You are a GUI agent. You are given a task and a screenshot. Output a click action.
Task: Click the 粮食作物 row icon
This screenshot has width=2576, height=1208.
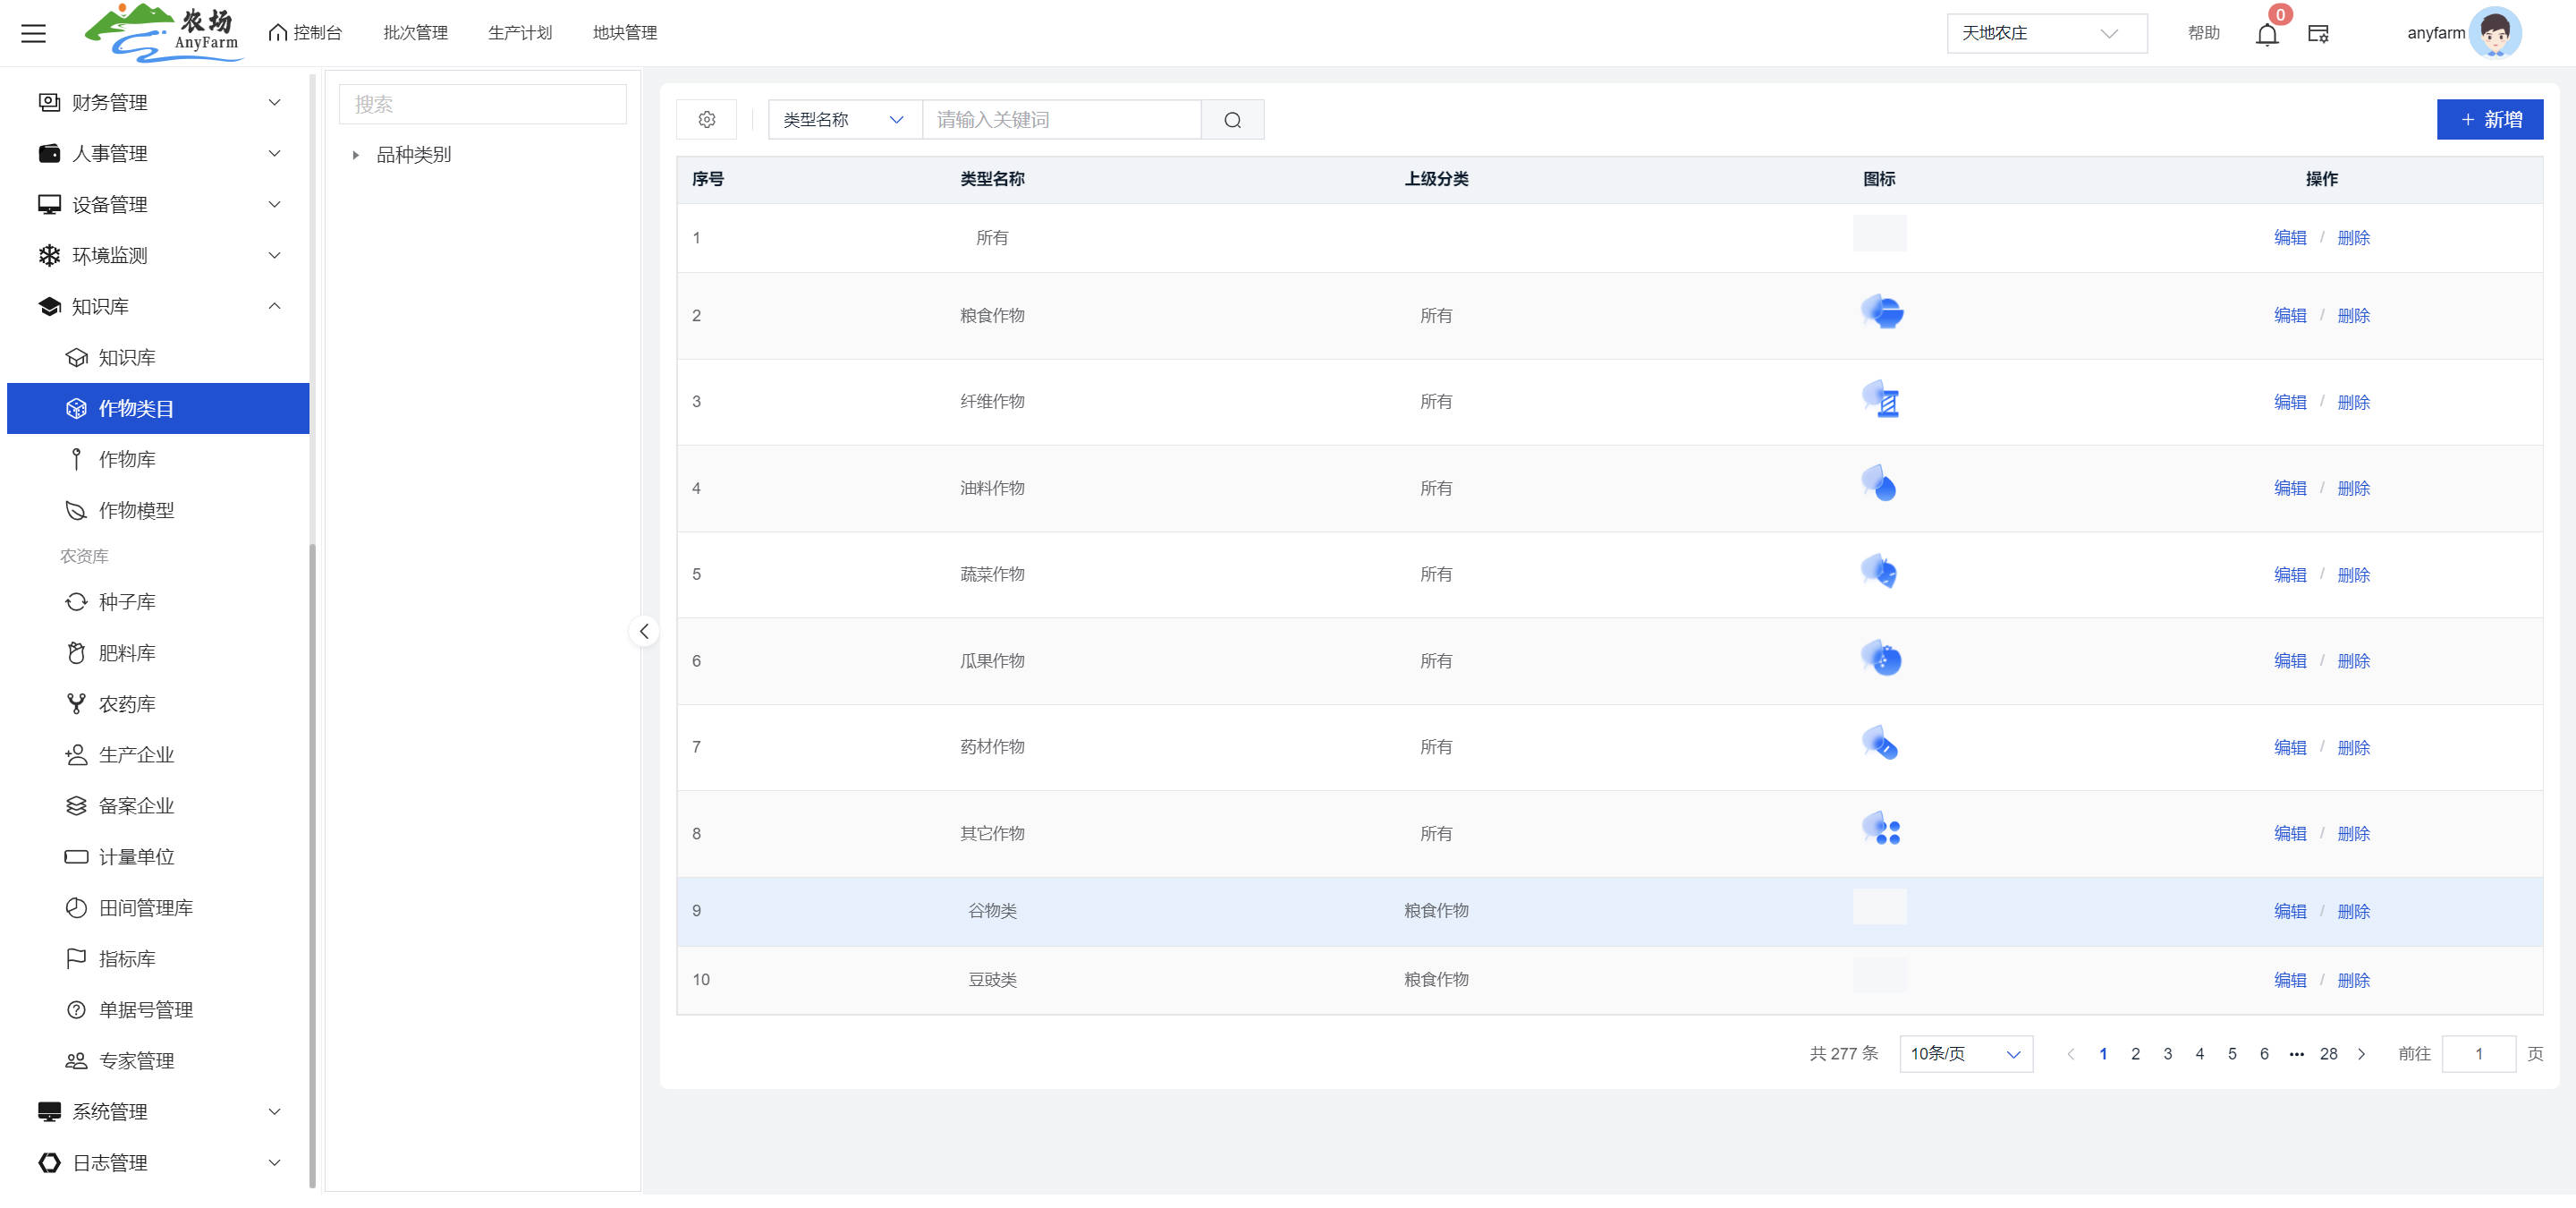tap(1881, 312)
